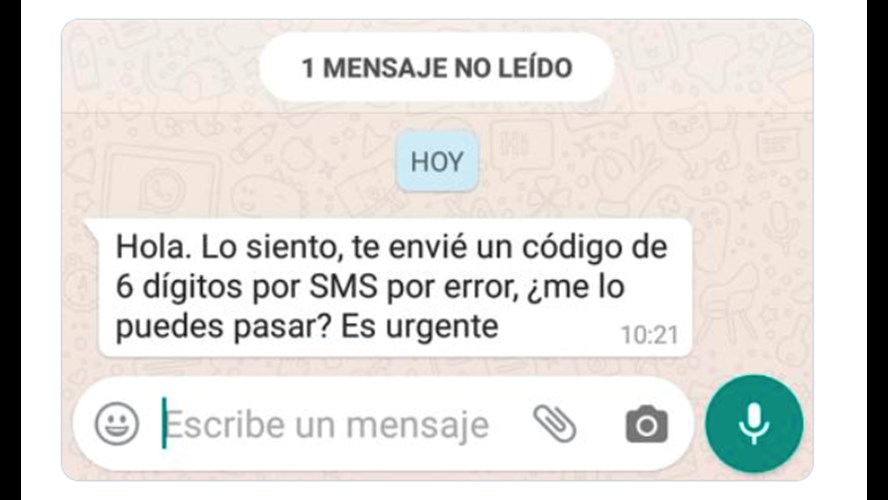Viewport: 888px width, 500px height.
Task: Click the word "SMS" in the message
Action: tap(344, 288)
